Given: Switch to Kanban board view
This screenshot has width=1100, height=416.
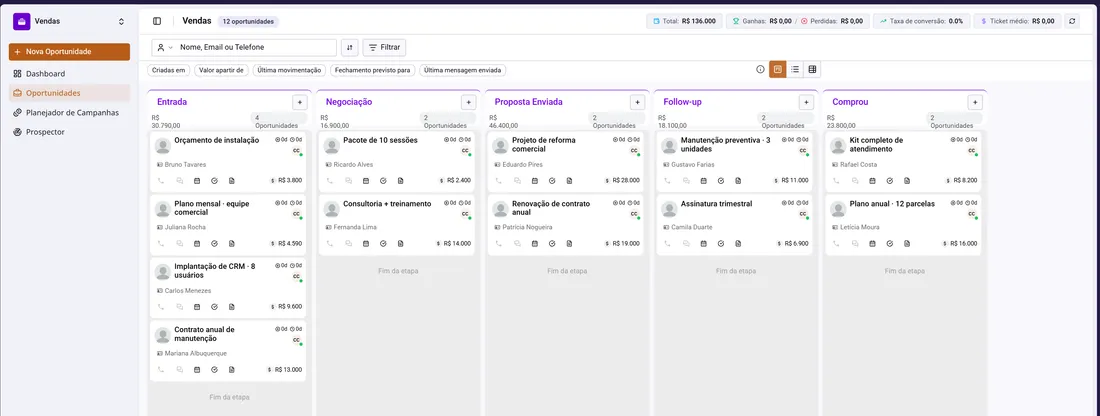Looking at the screenshot, I should point(777,69).
